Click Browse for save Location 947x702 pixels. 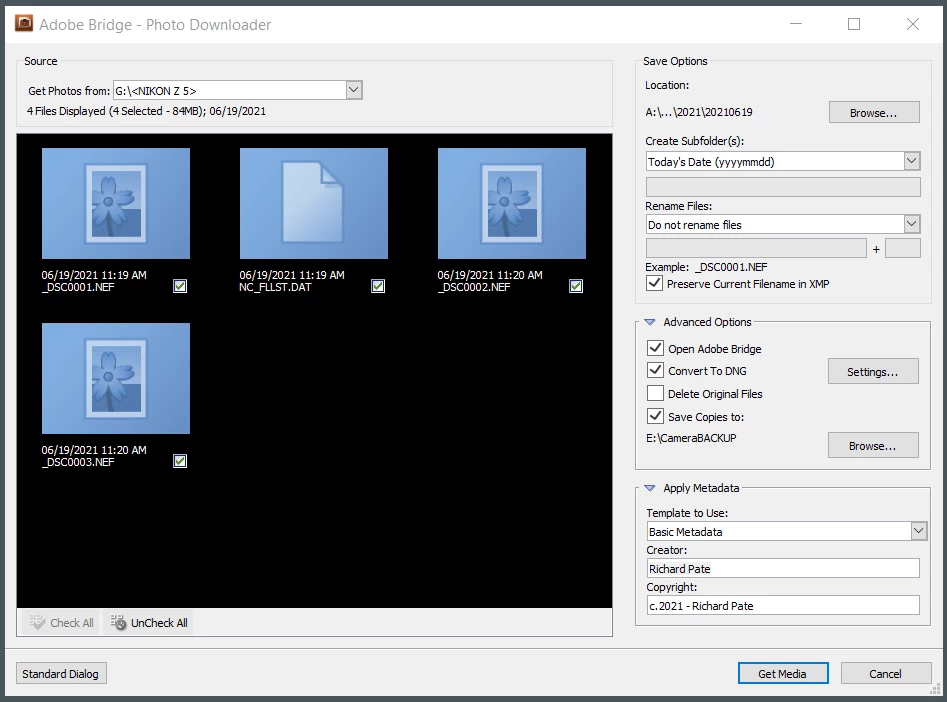pos(874,112)
